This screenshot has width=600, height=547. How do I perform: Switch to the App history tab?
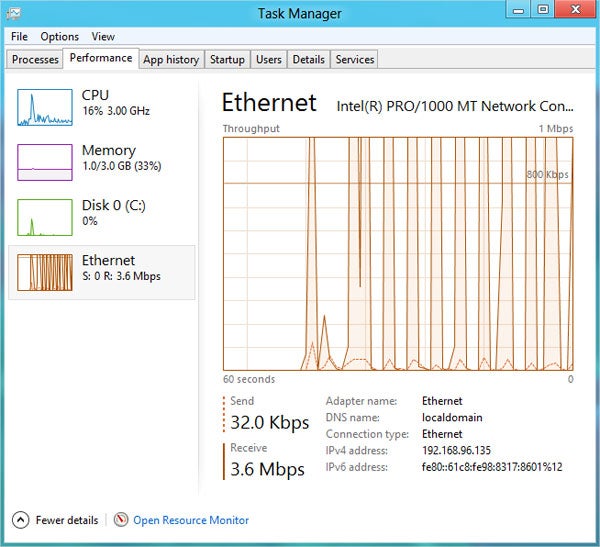pos(171,60)
